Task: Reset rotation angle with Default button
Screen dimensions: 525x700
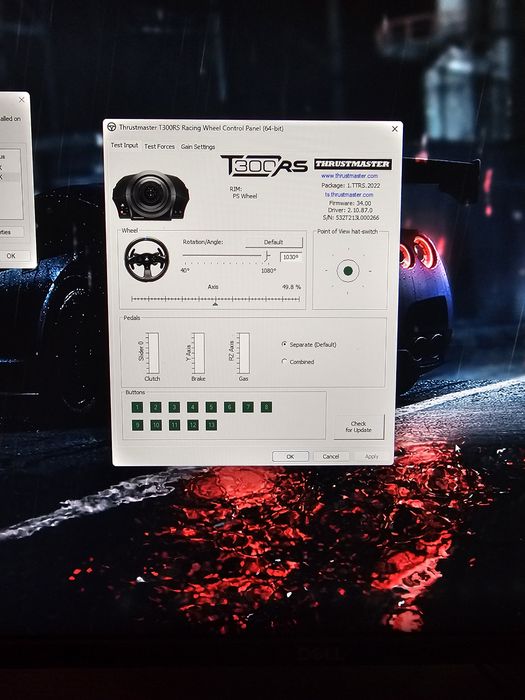Action: pyautogui.click(x=274, y=242)
